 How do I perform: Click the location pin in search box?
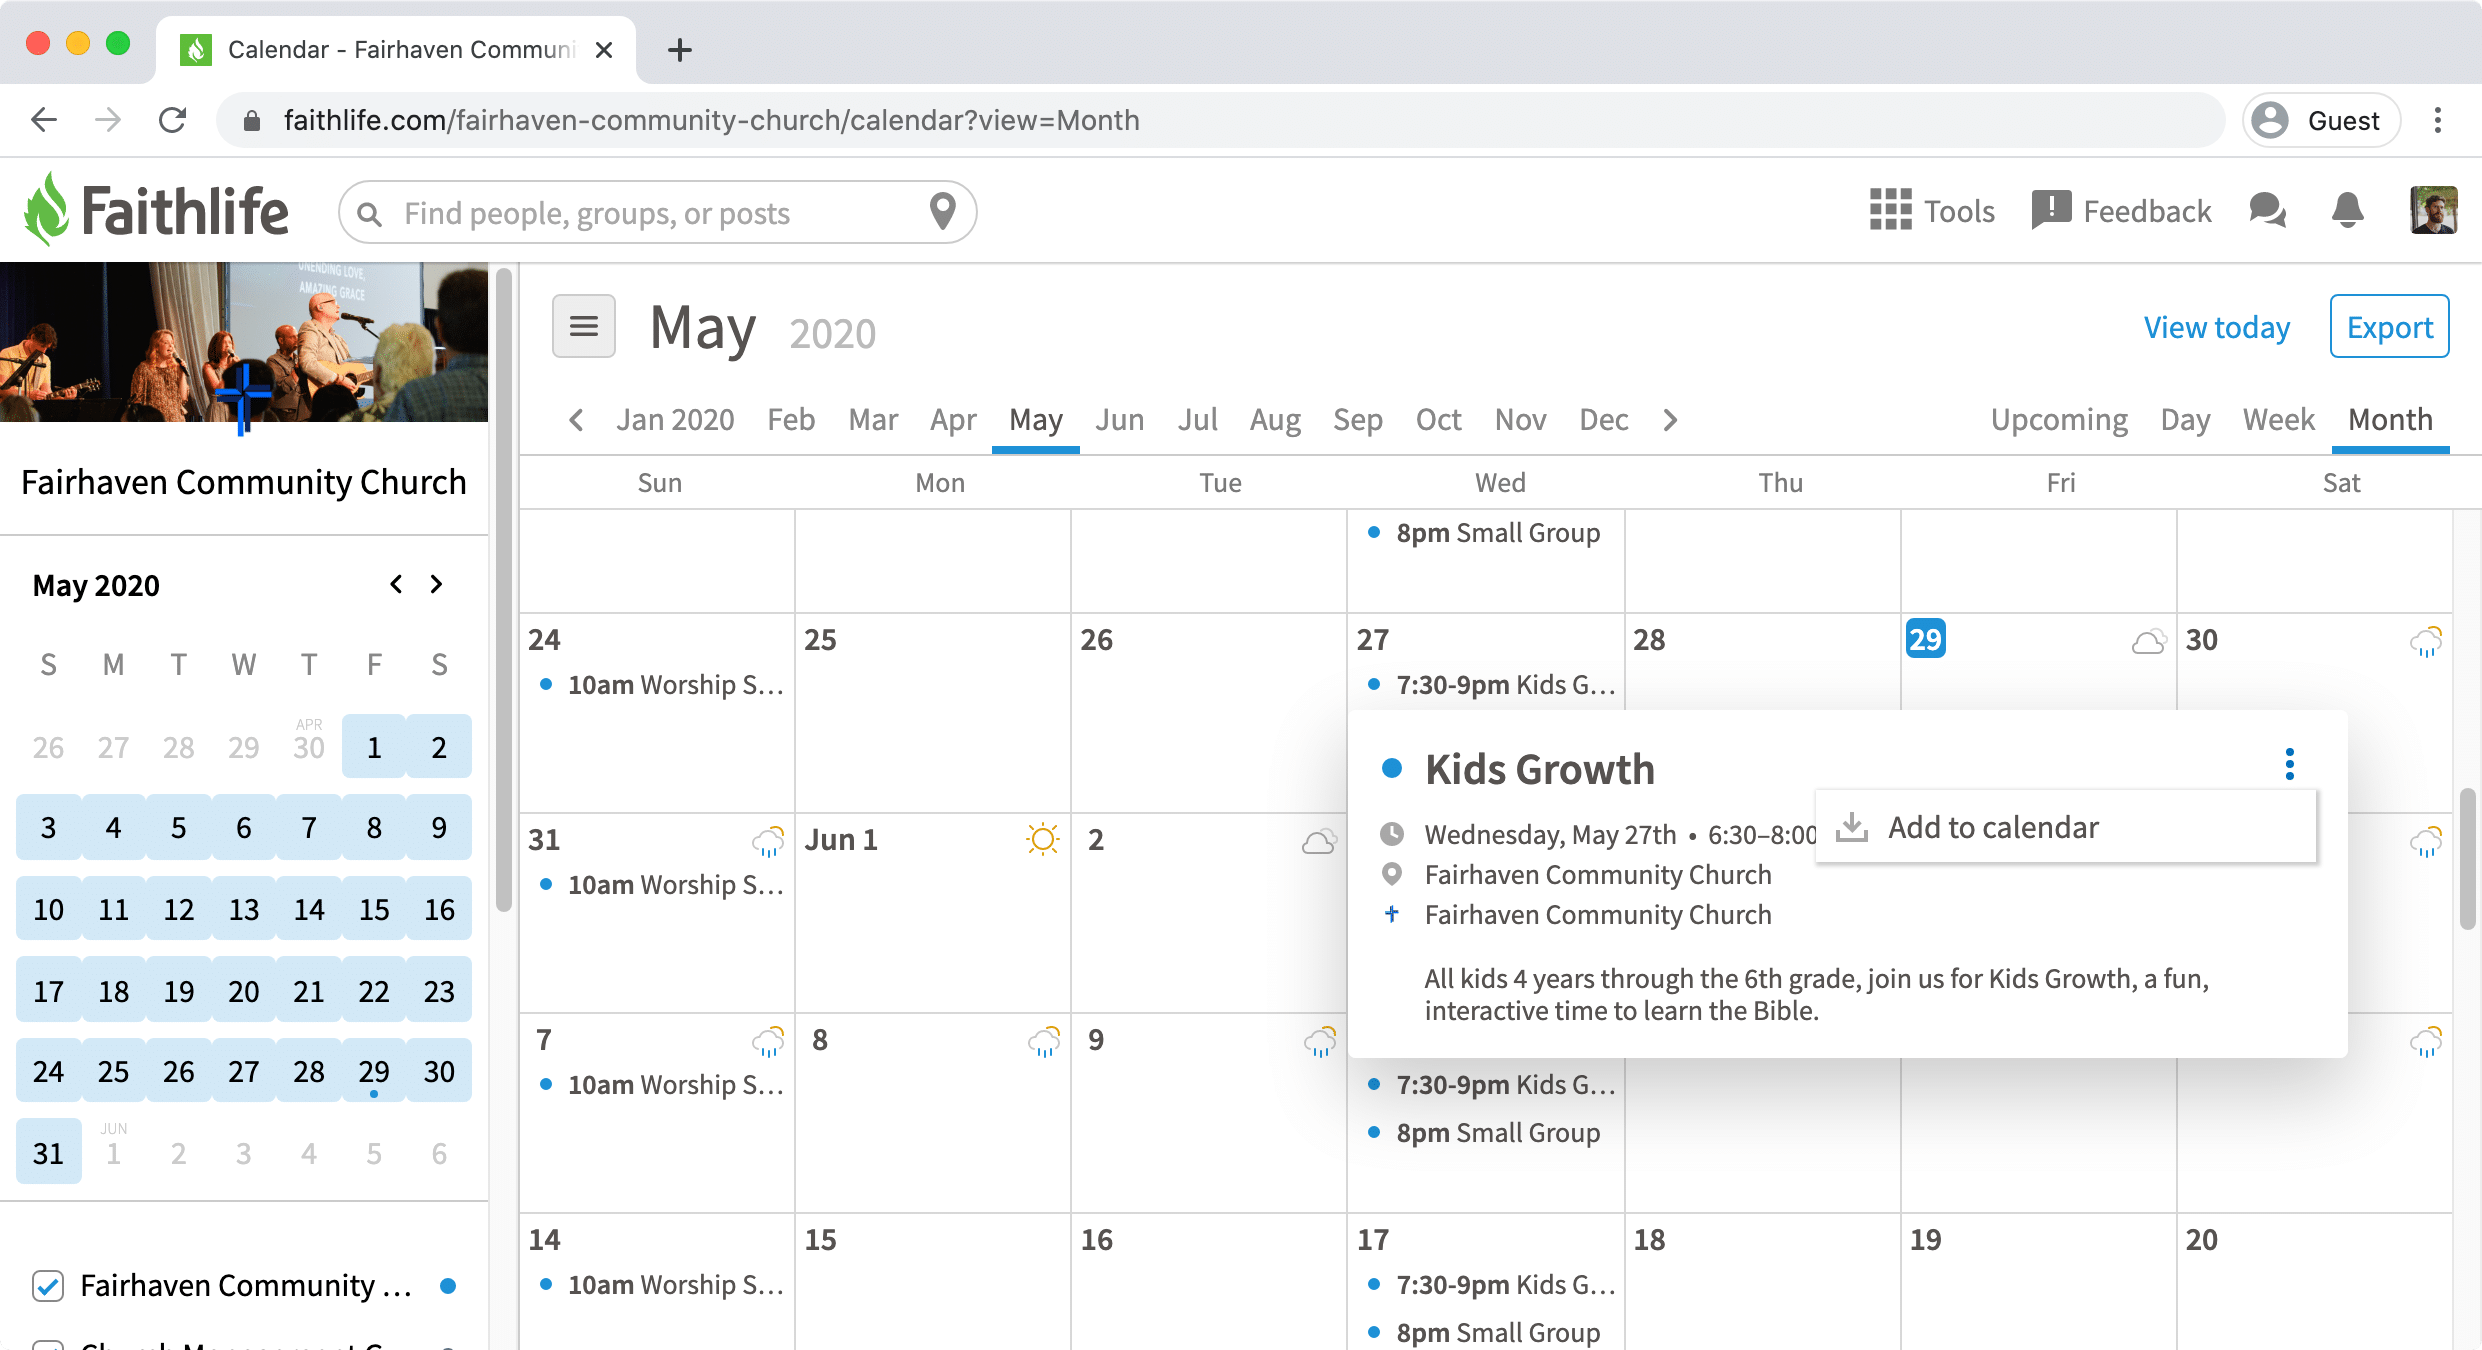pos(942,211)
